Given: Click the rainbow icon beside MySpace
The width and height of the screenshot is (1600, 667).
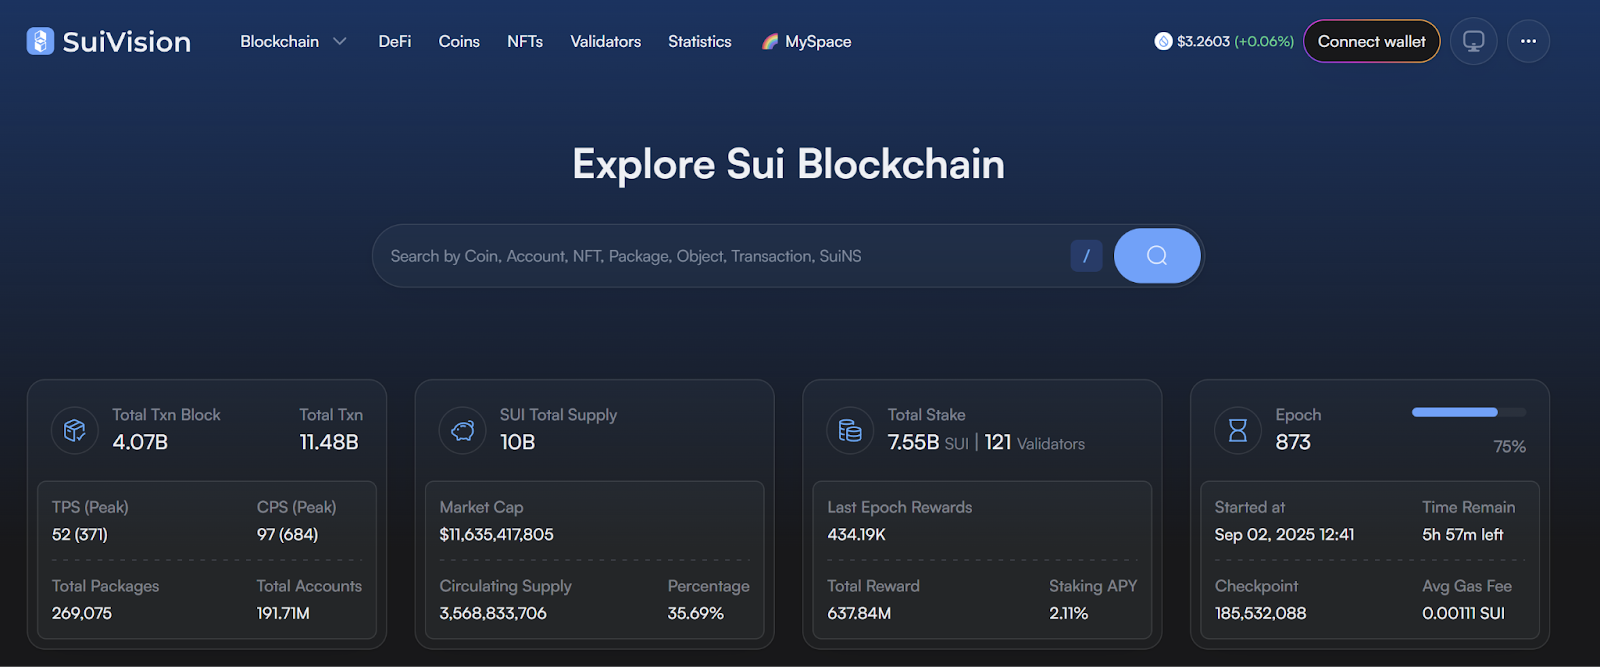Looking at the screenshot, I should coord(770,41).
